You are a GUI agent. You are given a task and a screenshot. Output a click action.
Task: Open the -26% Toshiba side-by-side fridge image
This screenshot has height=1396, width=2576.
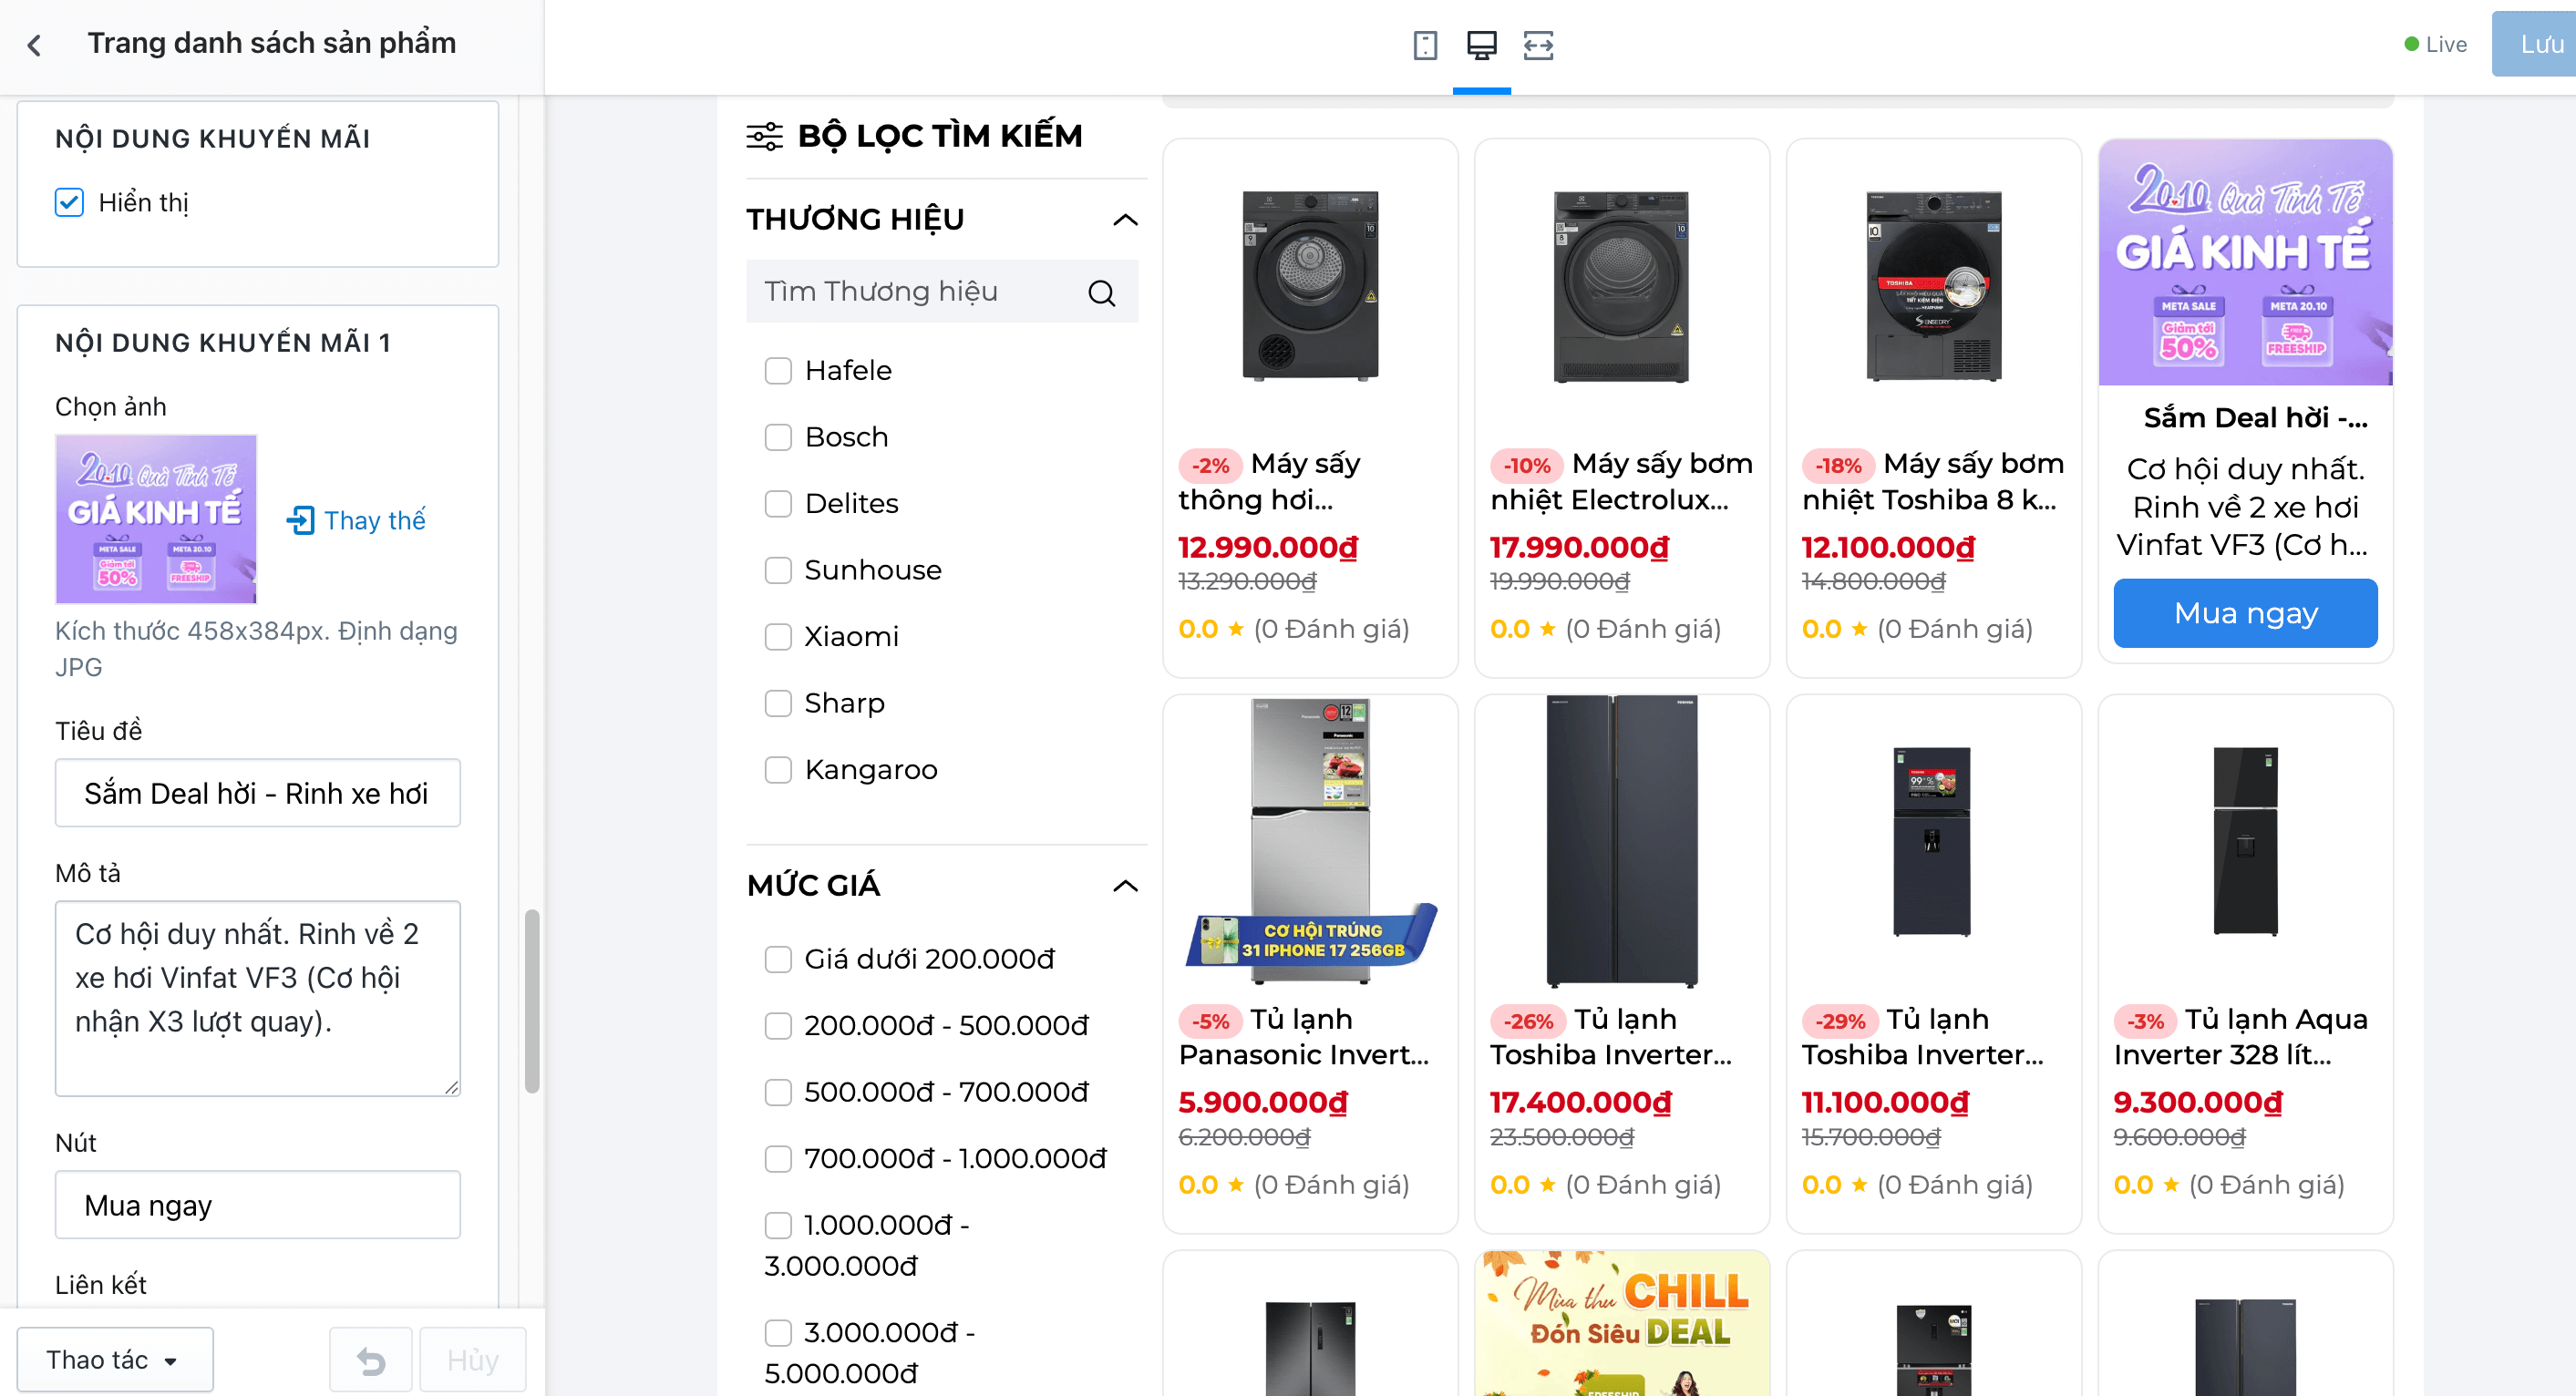point(1621,842)
